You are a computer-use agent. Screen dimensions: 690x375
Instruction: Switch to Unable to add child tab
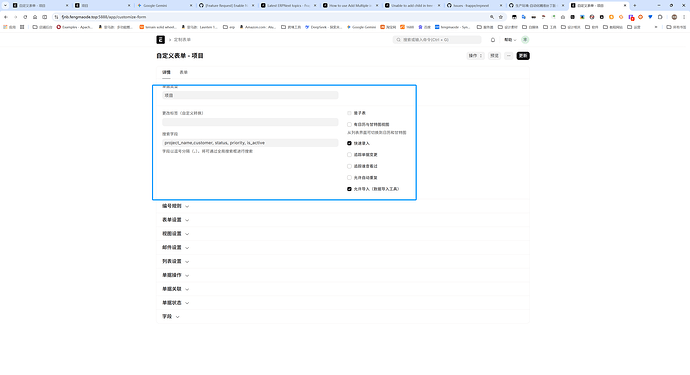(x=411, y=5)
